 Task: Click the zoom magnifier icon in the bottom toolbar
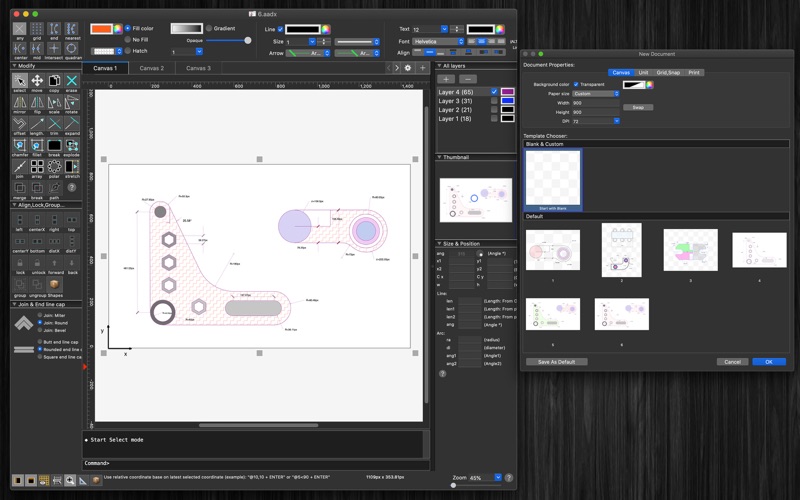coord(69,480)
